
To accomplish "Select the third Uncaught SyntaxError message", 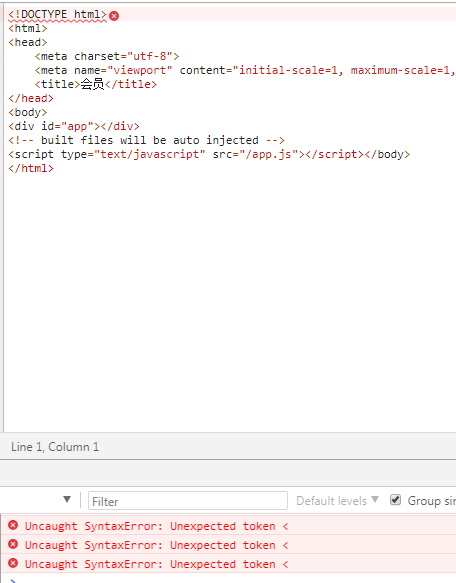I will click(157, 564).
